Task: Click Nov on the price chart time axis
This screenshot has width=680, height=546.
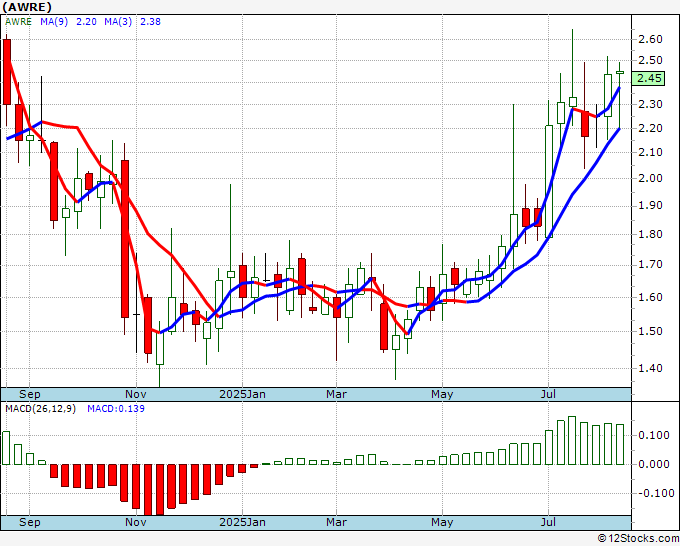Action: point(136,394)
